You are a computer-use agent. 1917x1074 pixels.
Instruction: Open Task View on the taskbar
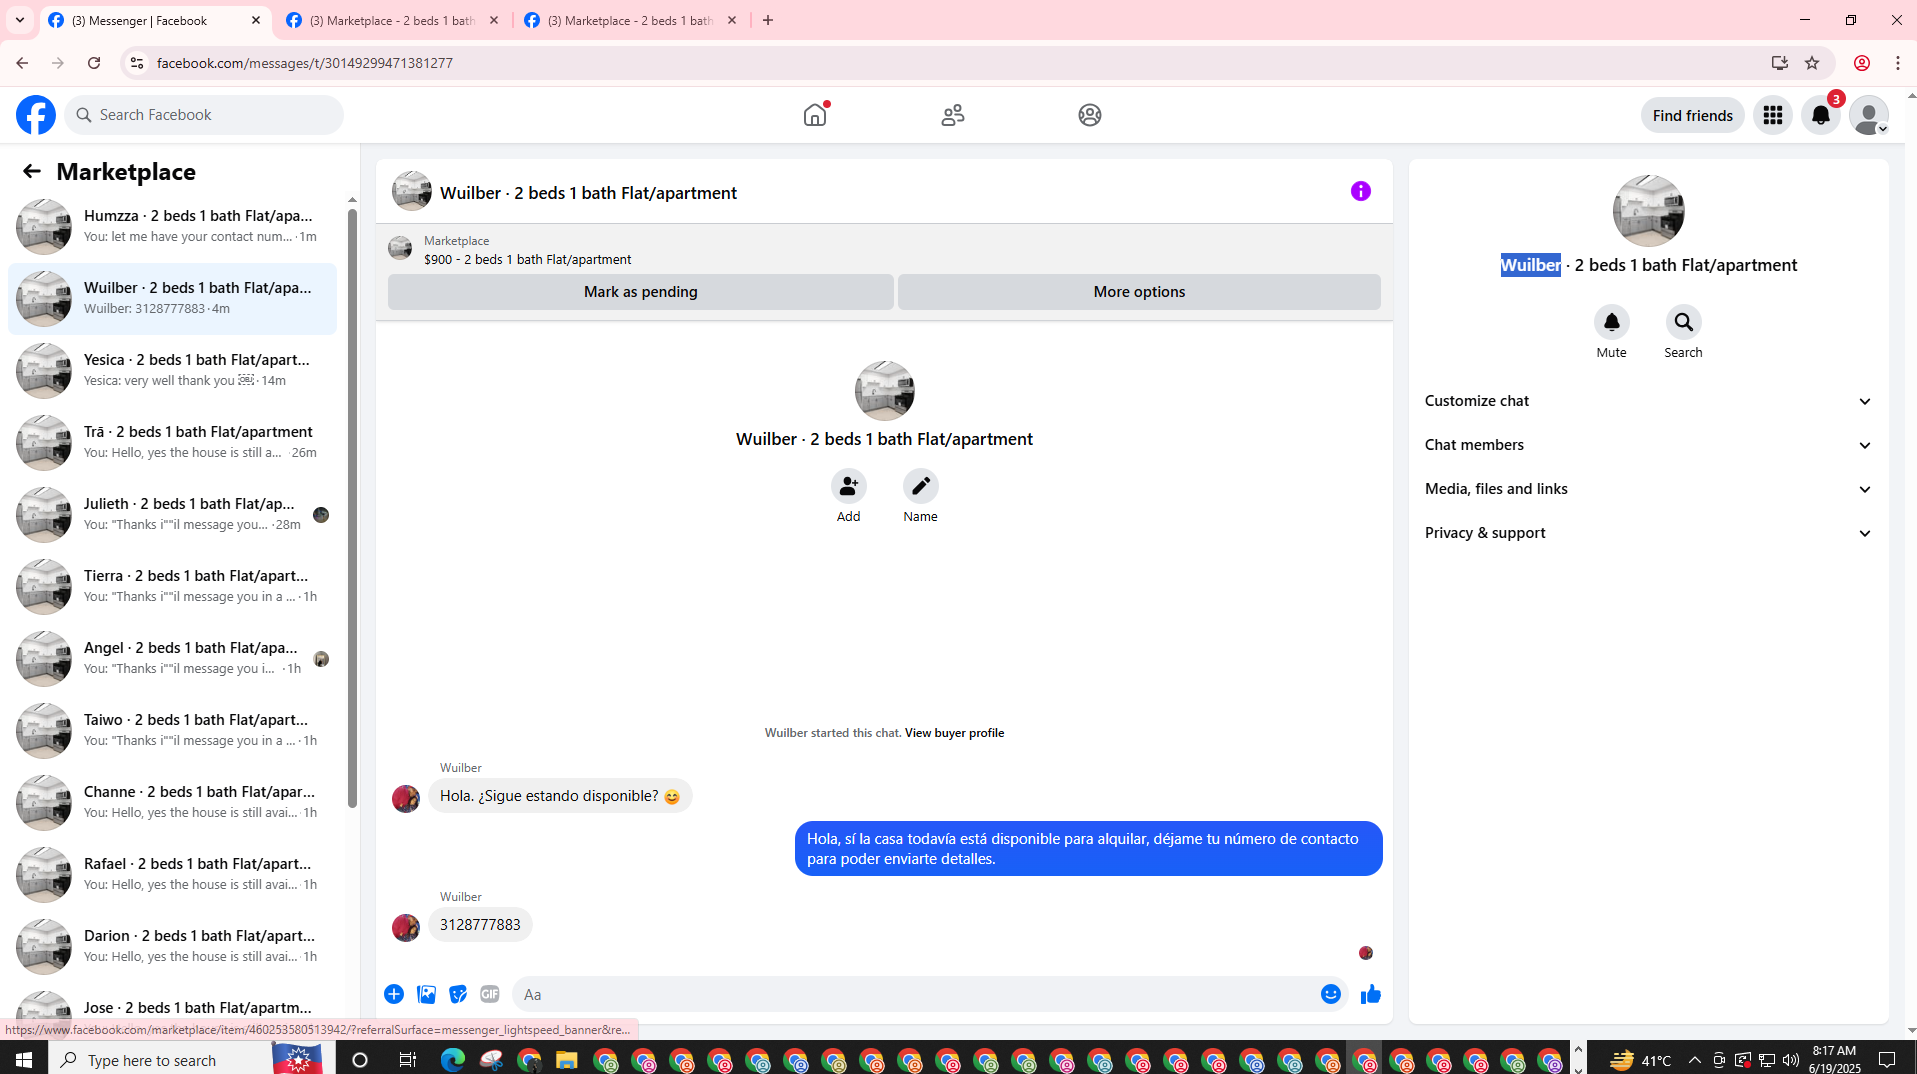click(x=408, y=1060)
